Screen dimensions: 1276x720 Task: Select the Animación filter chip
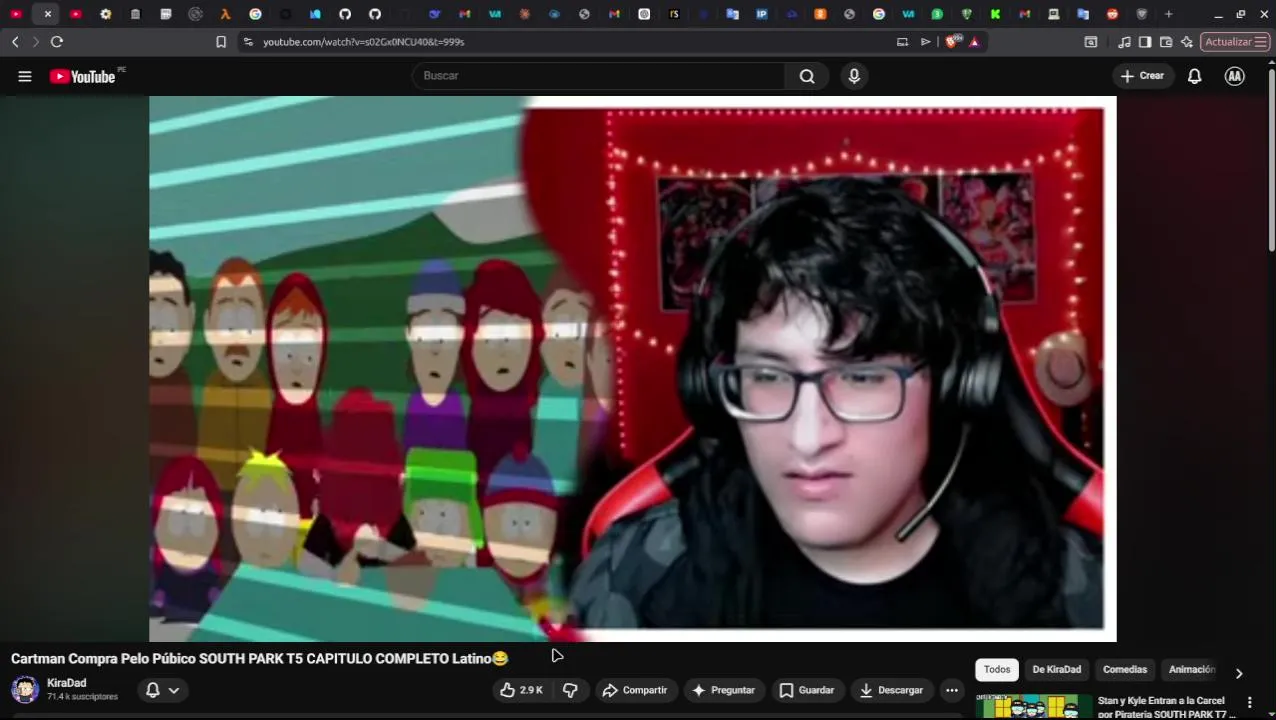(1191, 670)
